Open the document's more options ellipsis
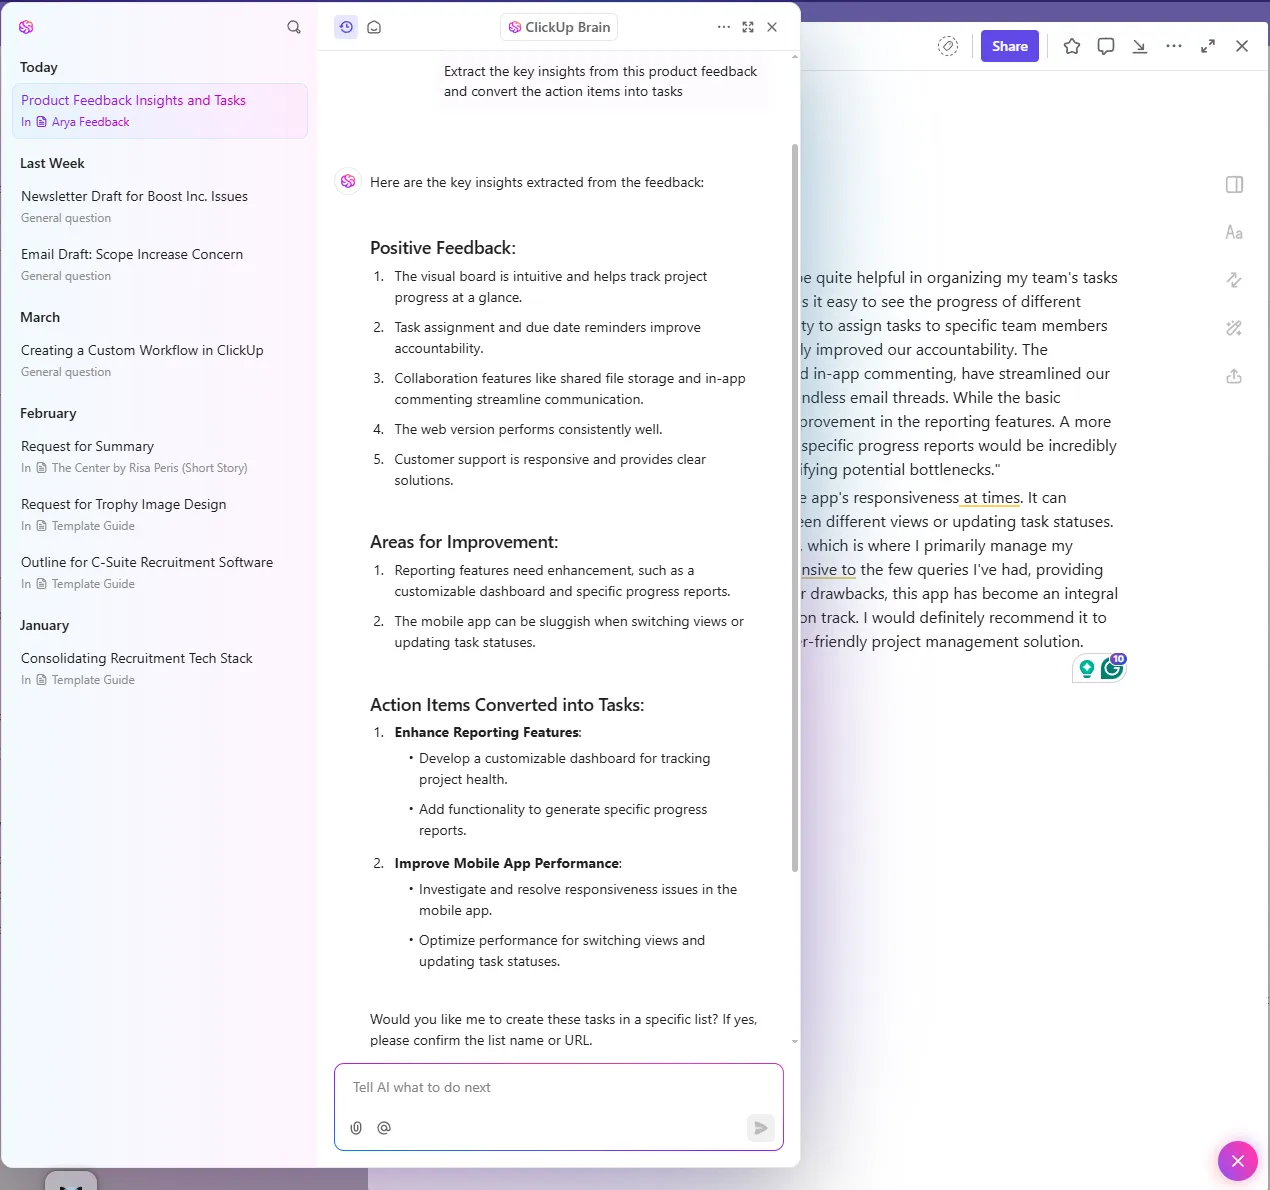This screenshot has width=1270, height=1190. (1174, 46)
